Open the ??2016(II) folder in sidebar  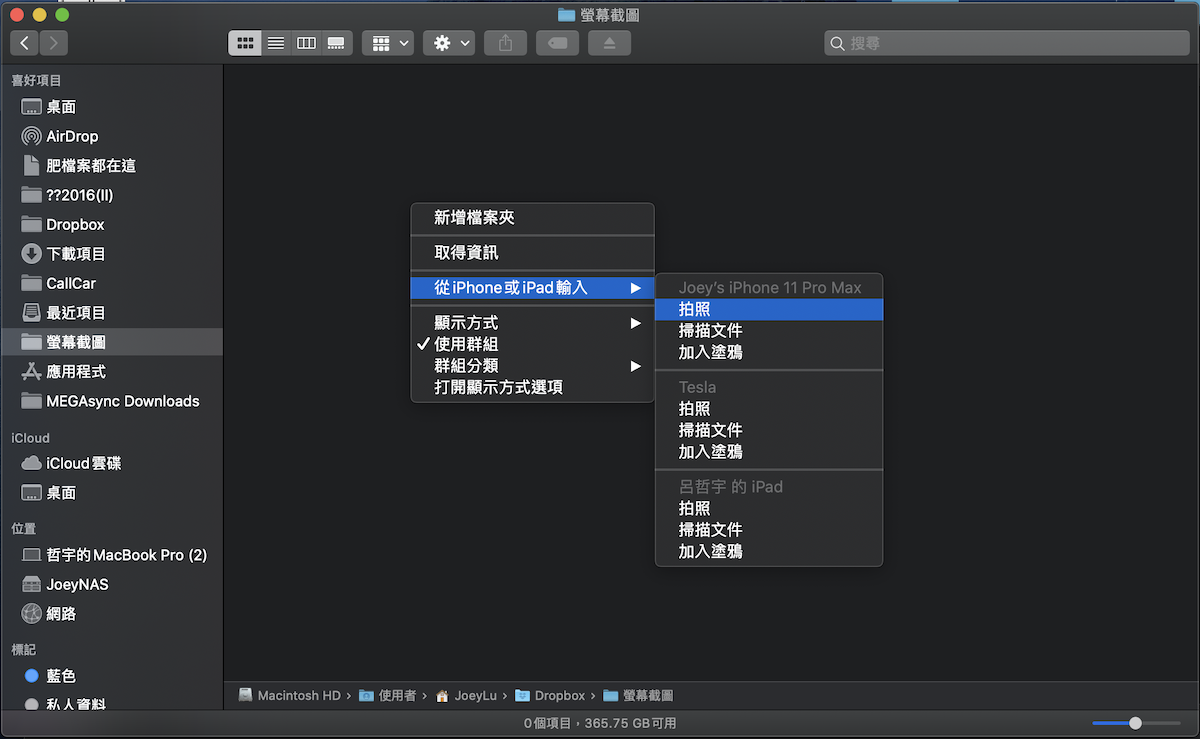point(111,195)
